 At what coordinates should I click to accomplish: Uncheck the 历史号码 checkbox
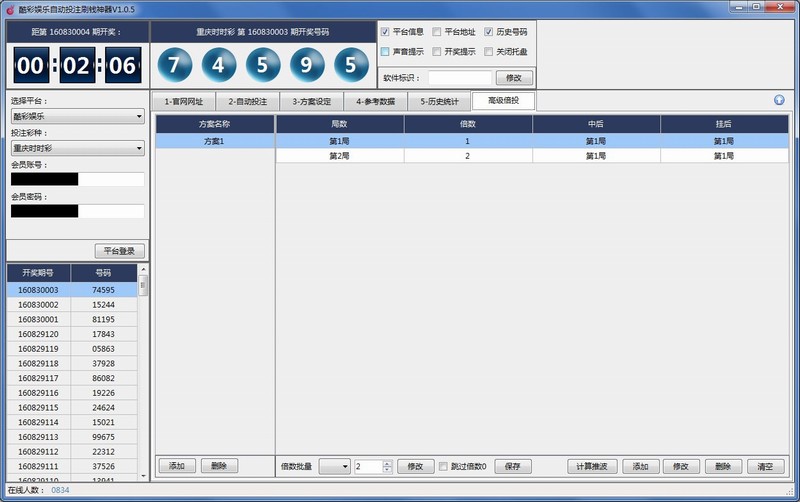click(x=489, y=32)
